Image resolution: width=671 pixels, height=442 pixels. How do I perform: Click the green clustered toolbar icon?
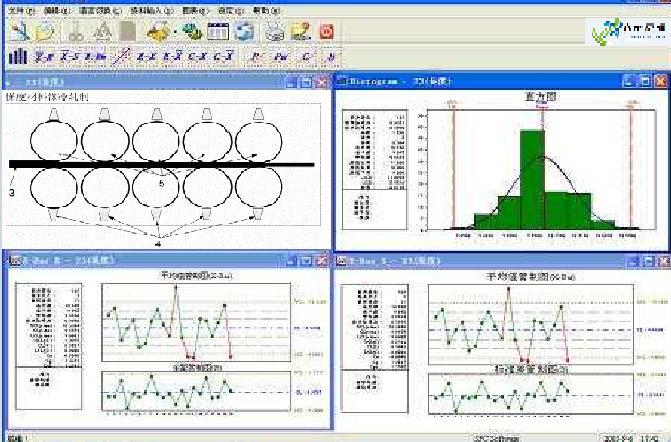(192, 31)
